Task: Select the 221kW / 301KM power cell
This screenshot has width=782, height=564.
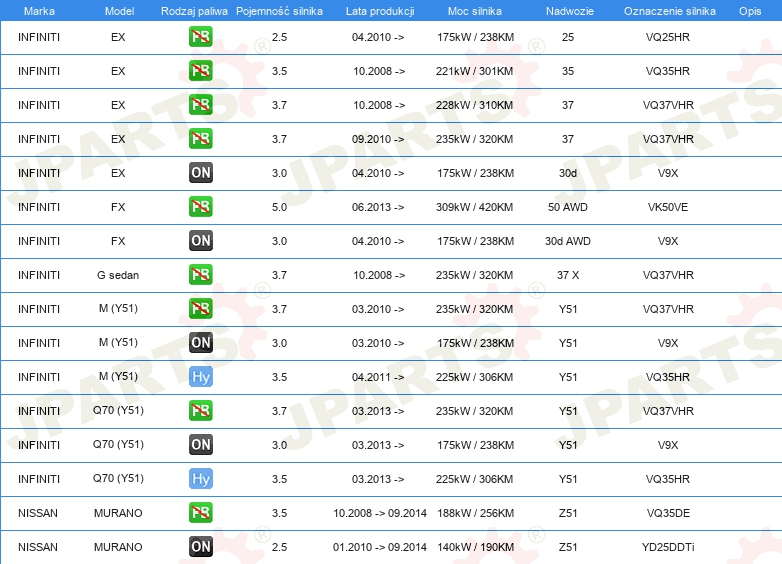Action: pyautogui.click(x=475, y=71)
